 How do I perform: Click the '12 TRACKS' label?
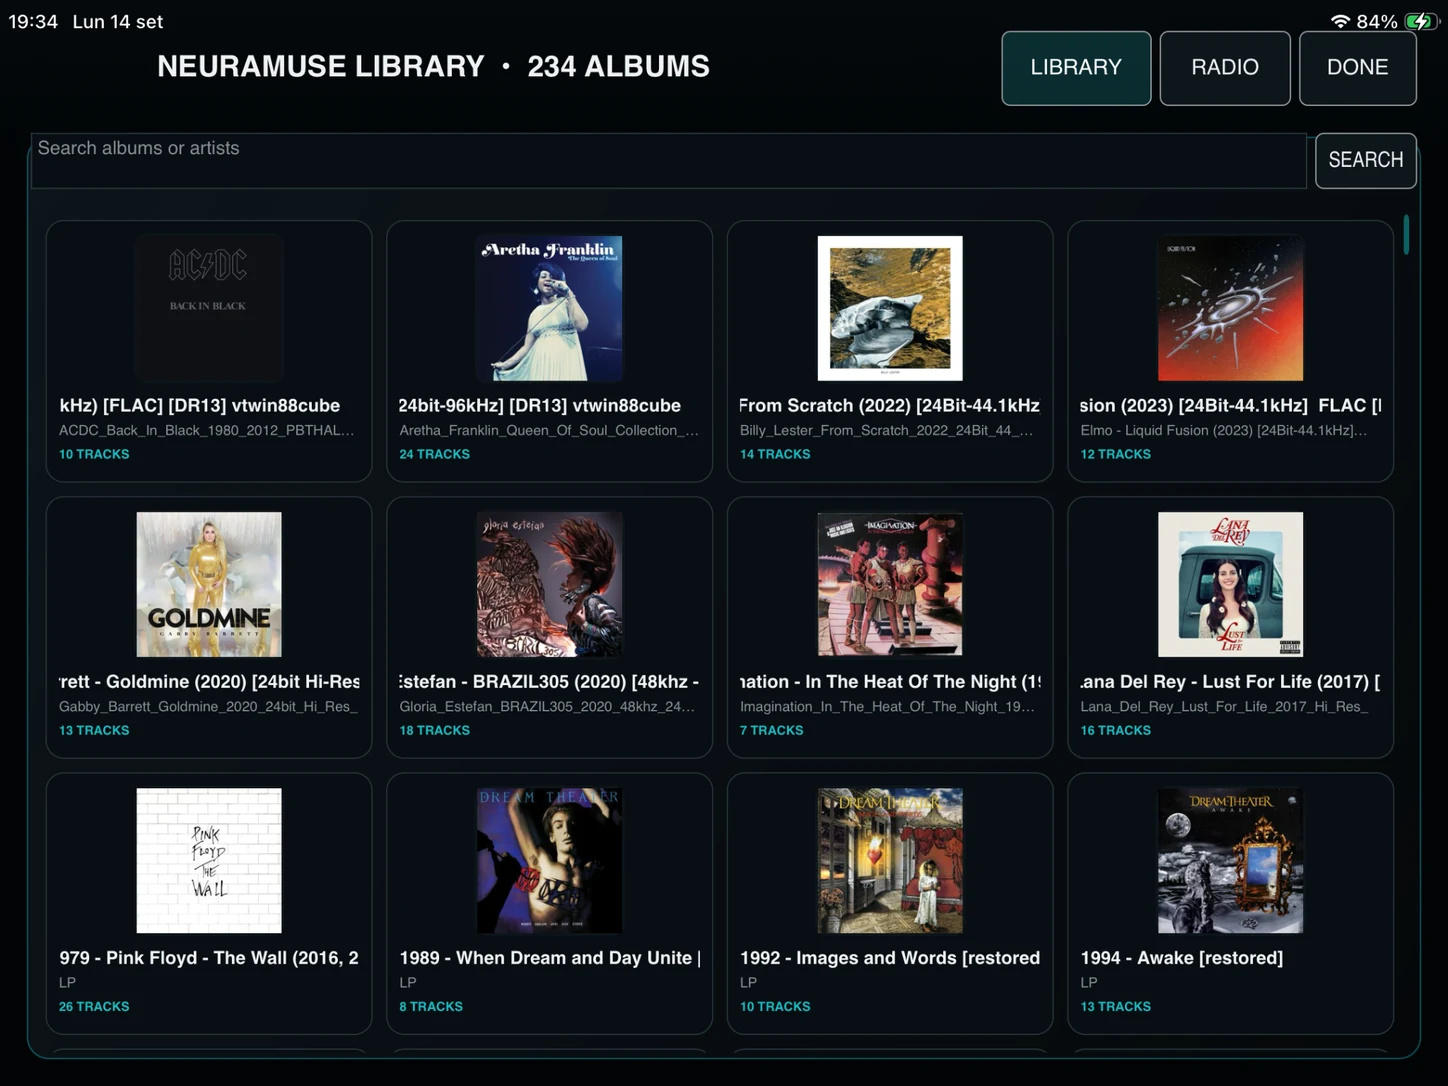tap(1116, 454)
